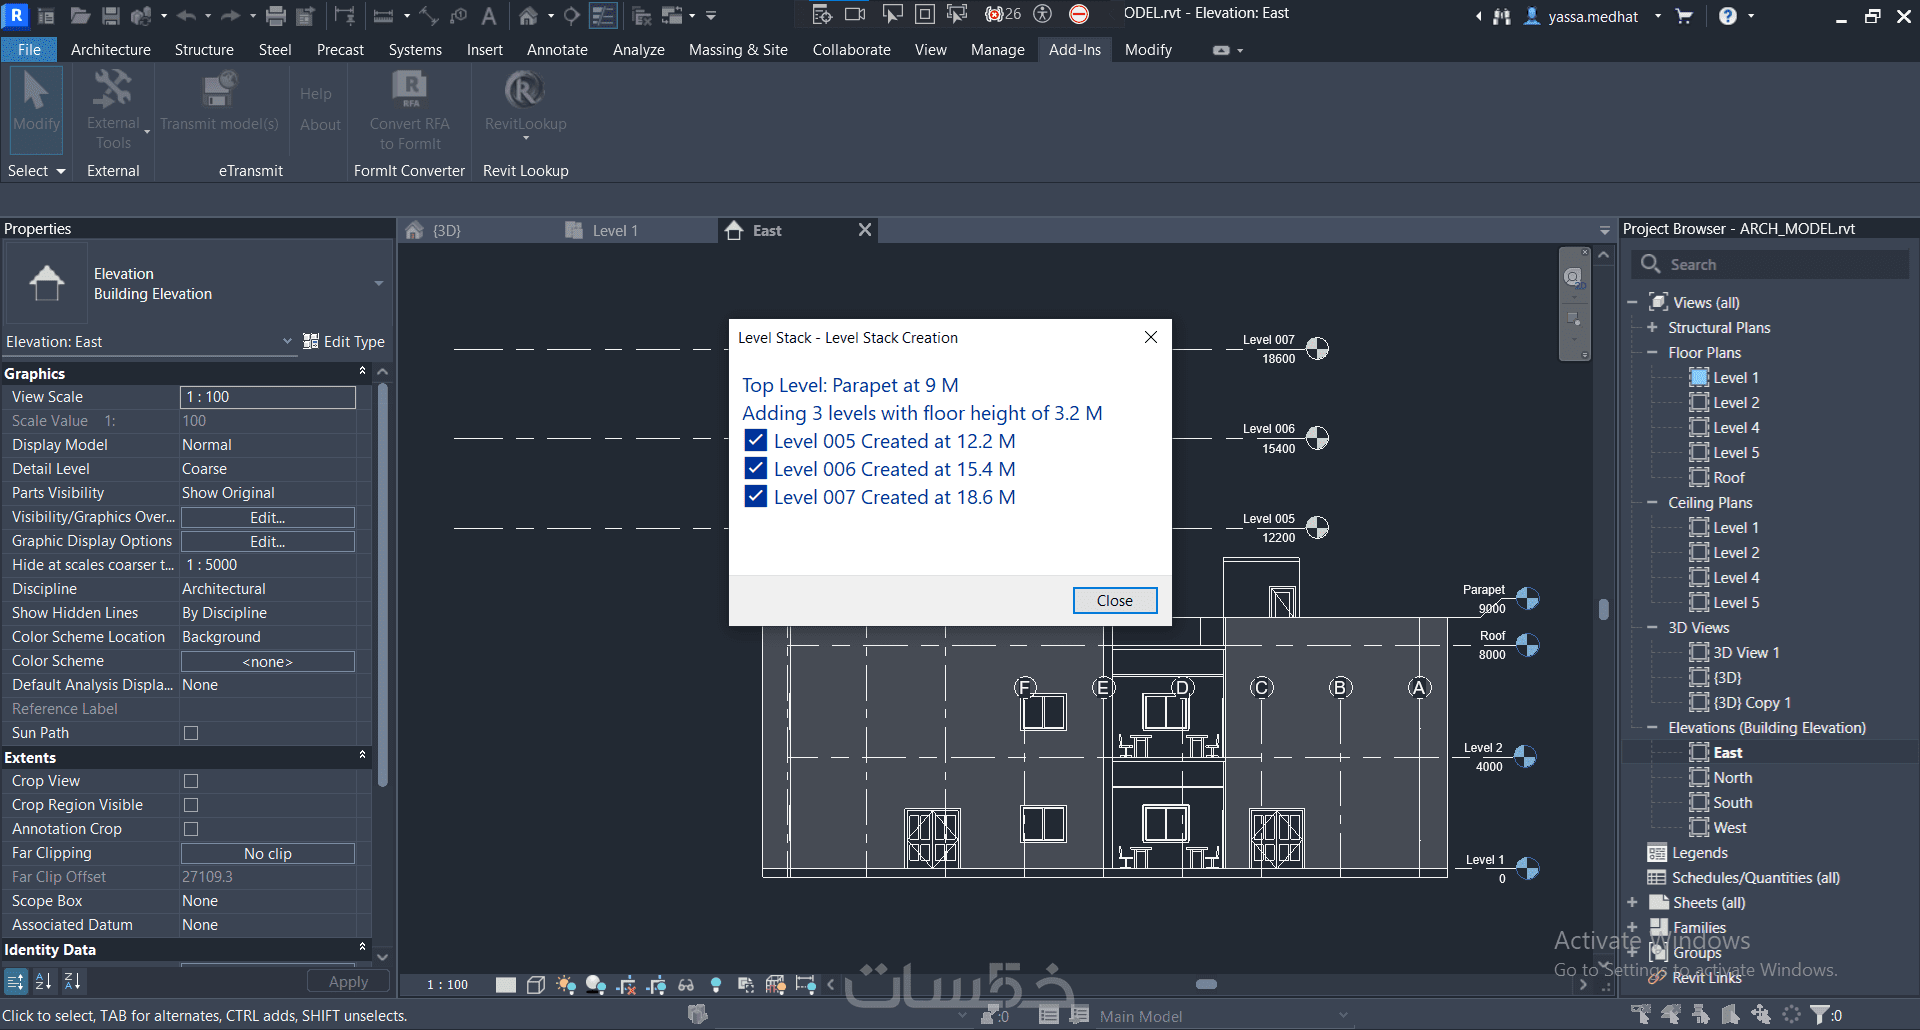Click the Visual Style cube icon

pyautogui.click(x=536, y=985)
